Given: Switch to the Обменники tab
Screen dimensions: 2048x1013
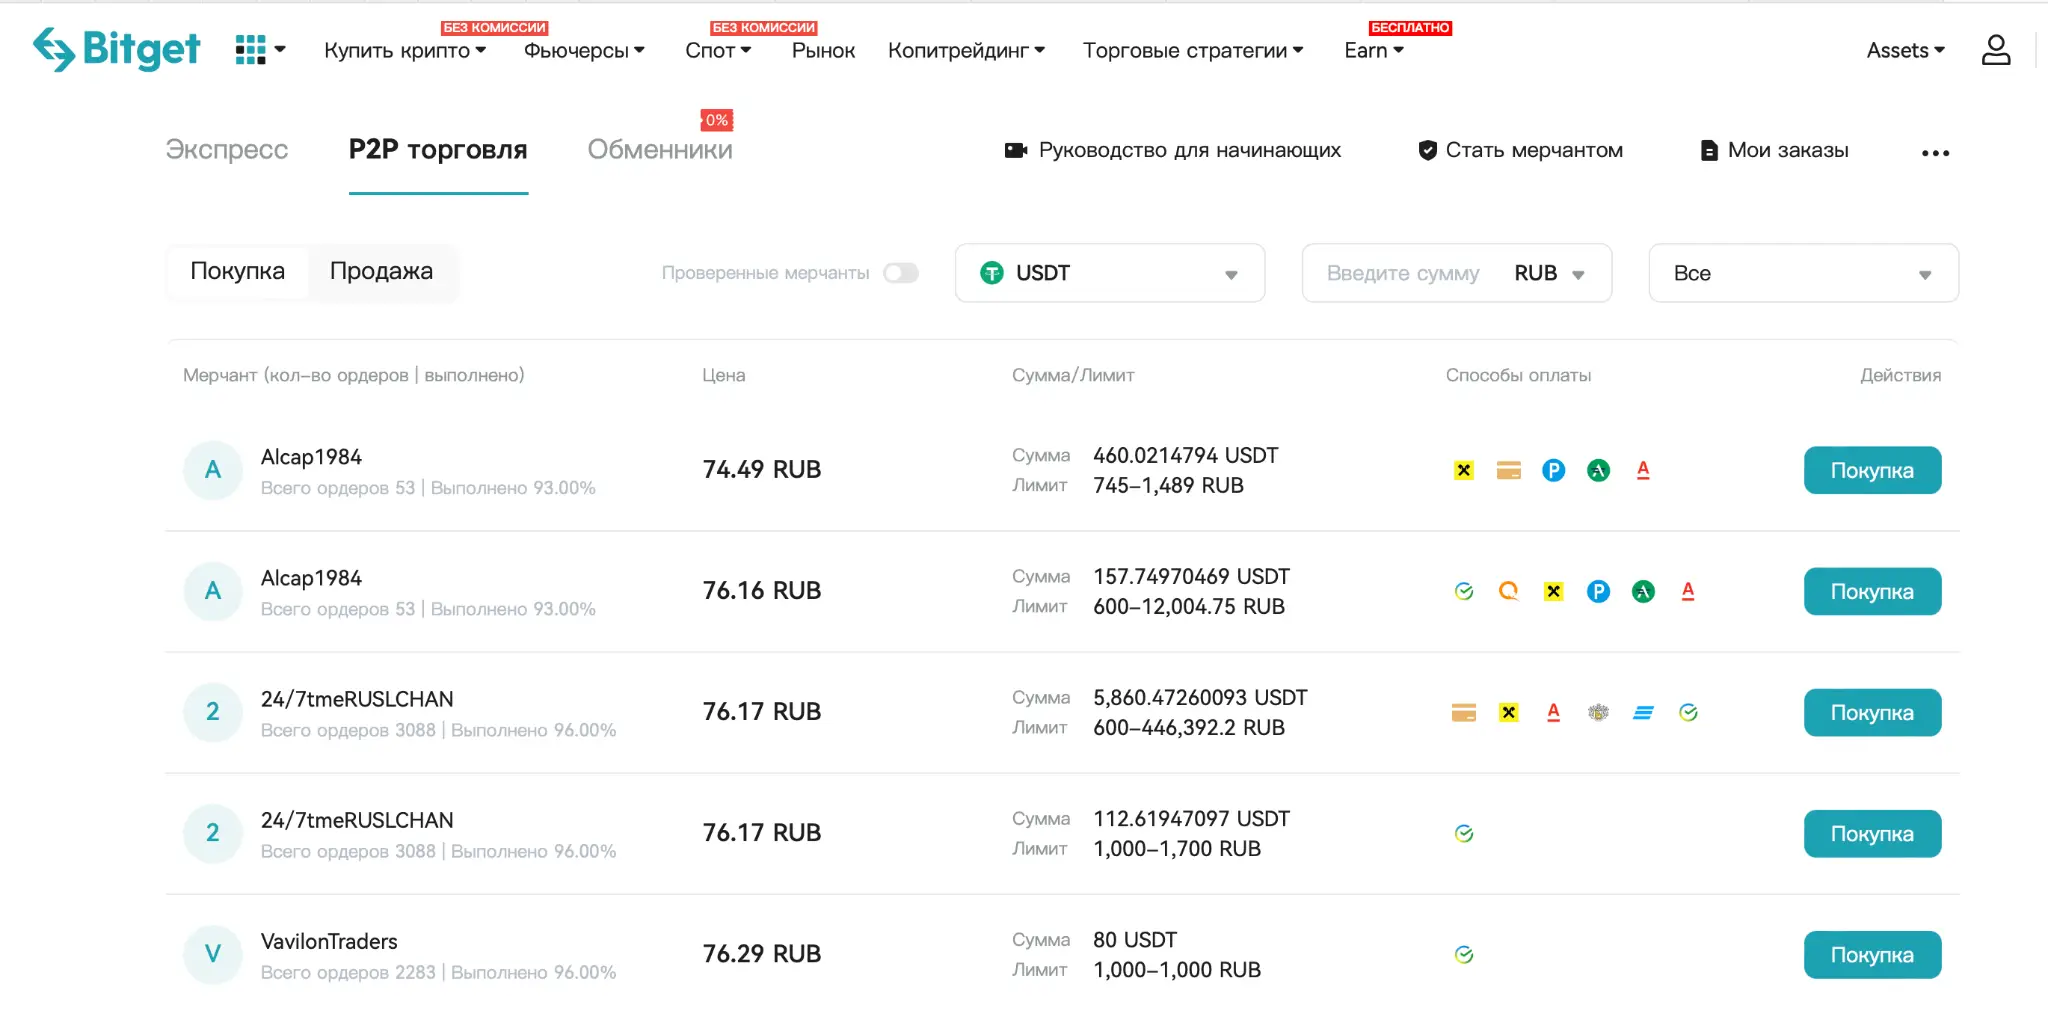Looking at the screenshot, I should pyautogui.click(x=660, y=150).
